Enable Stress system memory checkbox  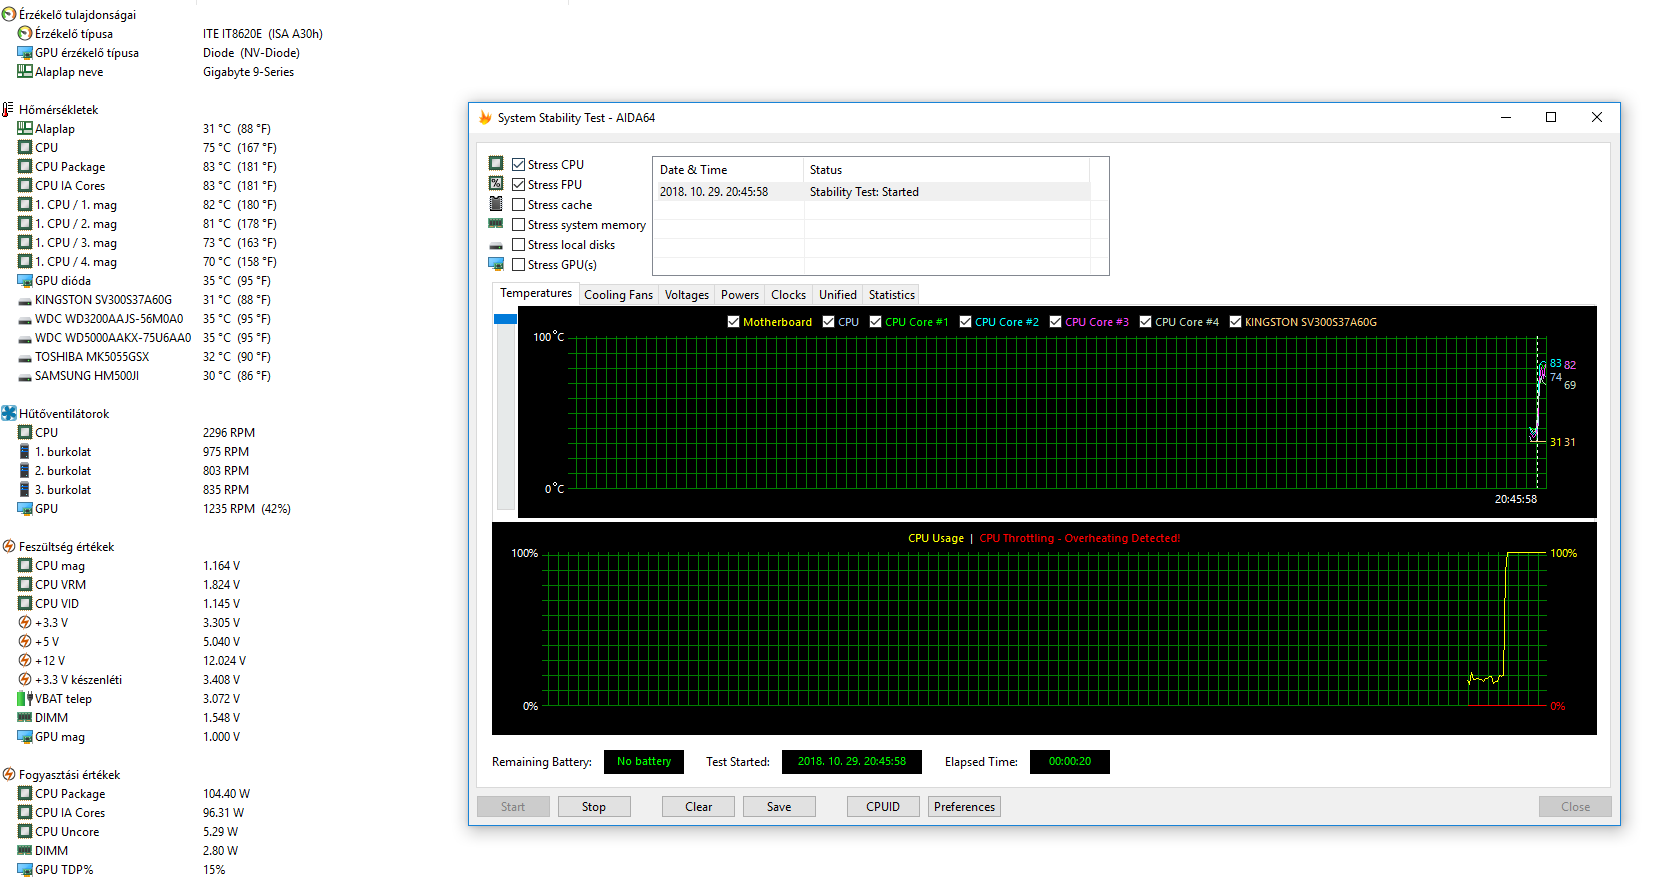pos(519,225)
